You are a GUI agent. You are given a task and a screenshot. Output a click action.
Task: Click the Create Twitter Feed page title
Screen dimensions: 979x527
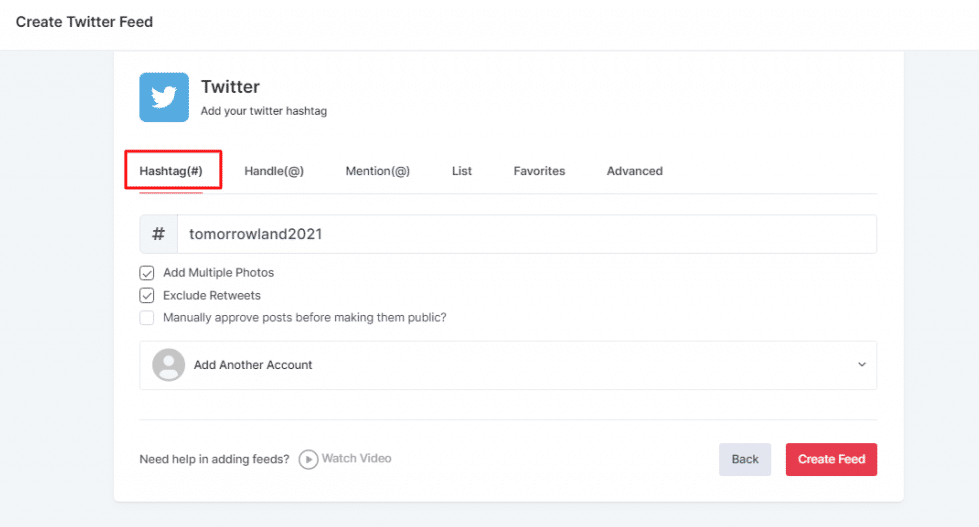84,22
